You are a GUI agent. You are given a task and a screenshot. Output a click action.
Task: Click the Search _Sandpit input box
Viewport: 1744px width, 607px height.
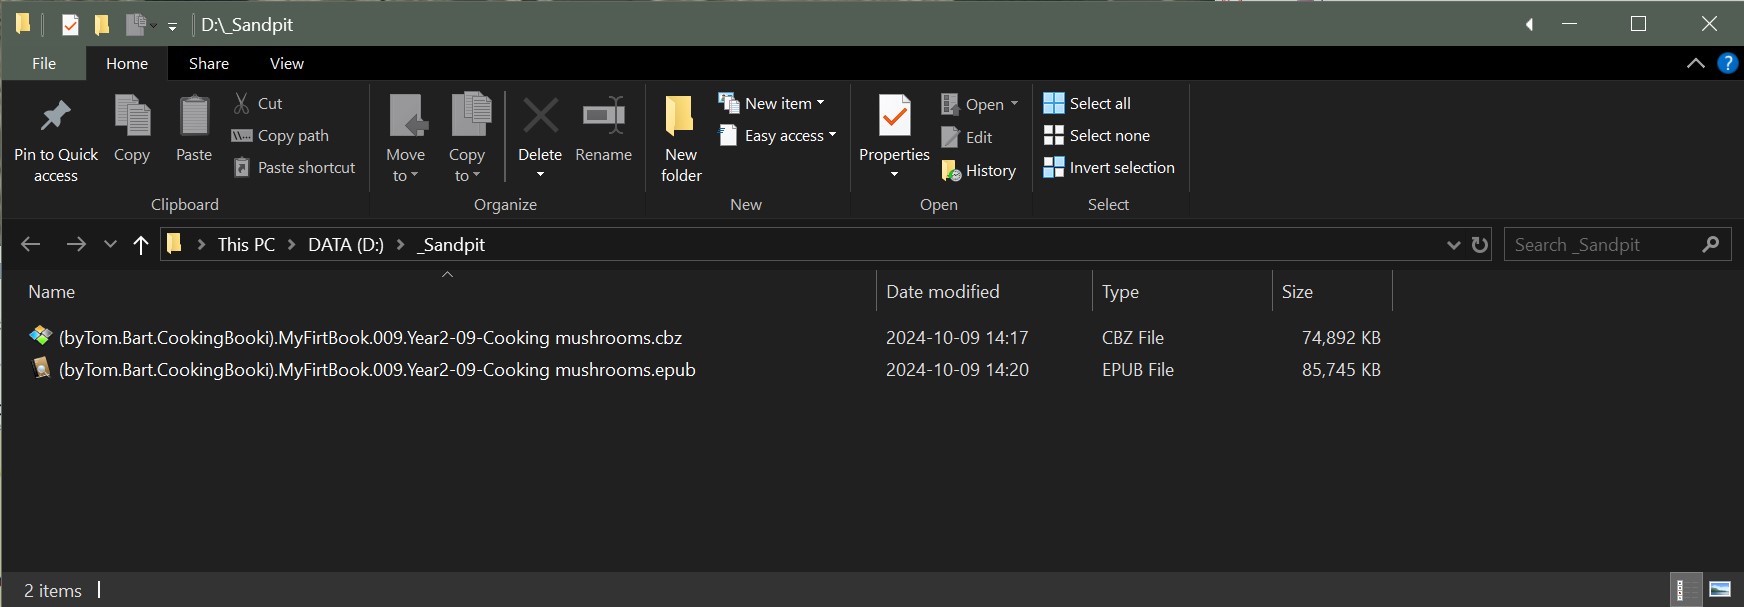pyautogui.click(x=1603, y=245)
